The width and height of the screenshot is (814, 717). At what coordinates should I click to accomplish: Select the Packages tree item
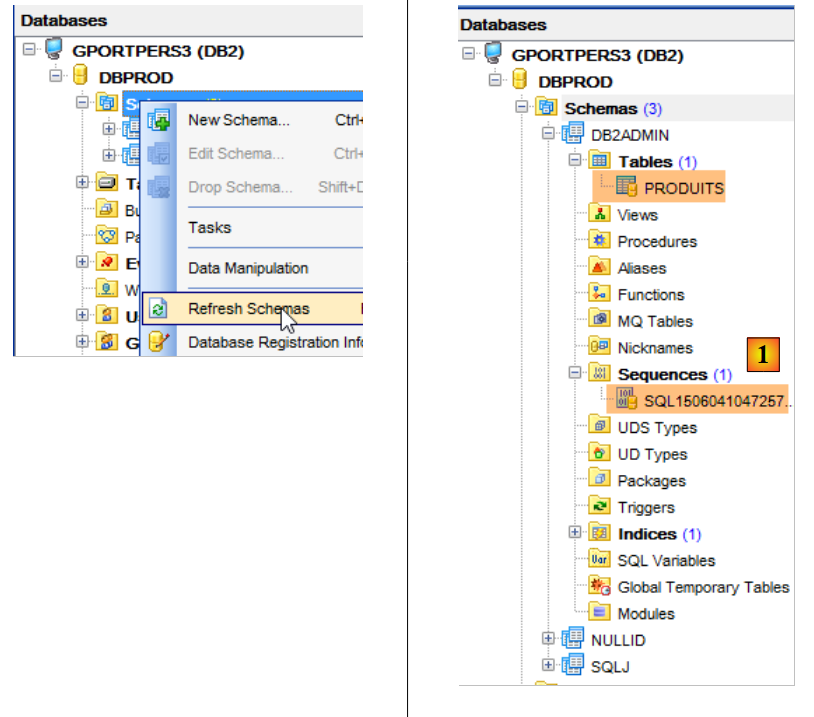click(651, 480)
